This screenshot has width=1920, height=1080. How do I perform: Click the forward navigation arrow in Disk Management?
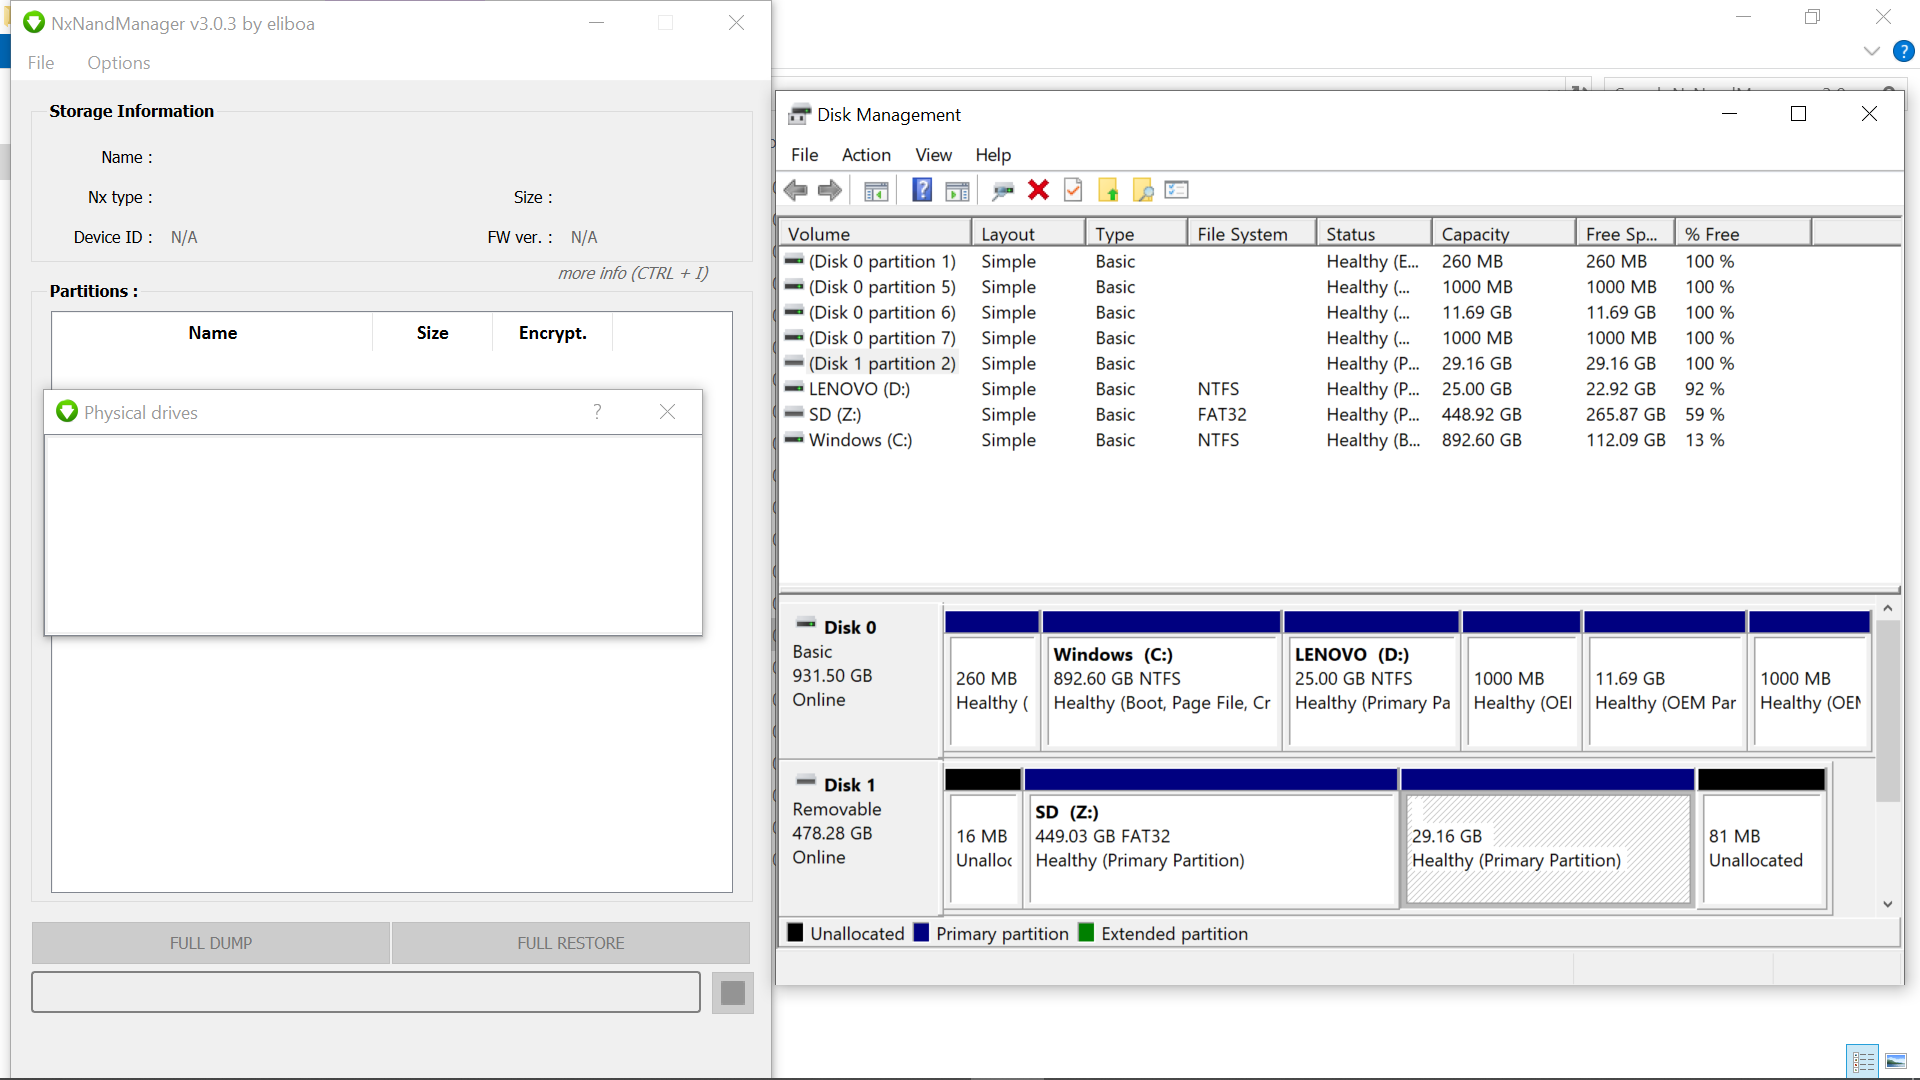830,190
